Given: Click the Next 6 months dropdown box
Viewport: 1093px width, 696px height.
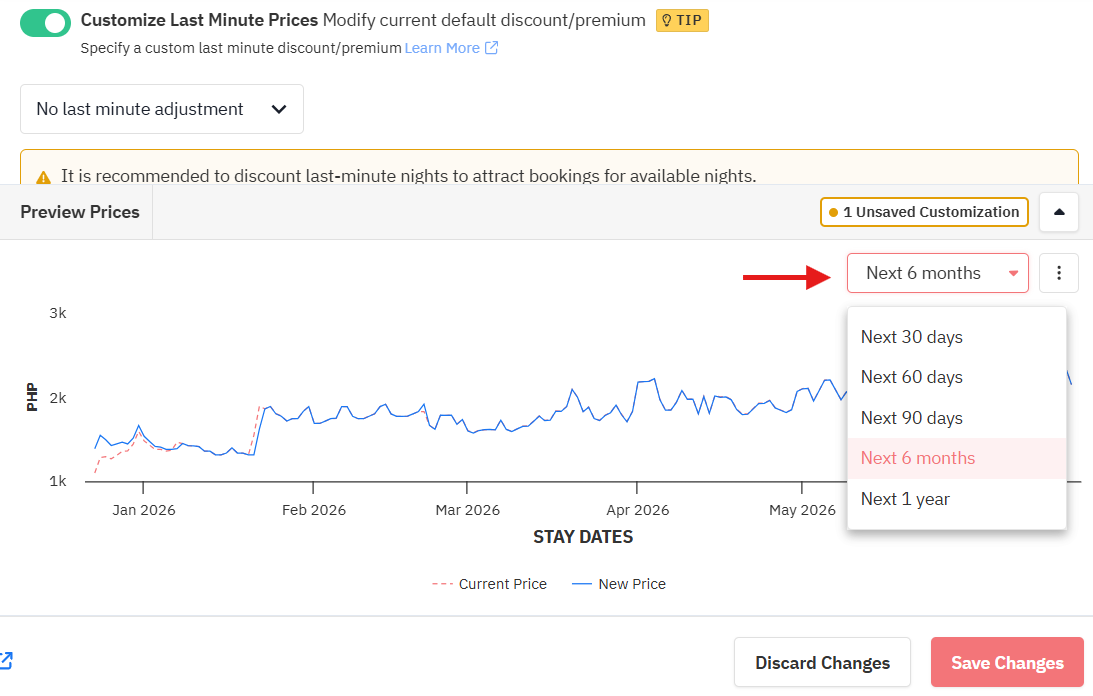Looking at the screenshot, I should [x=937, y=273].
